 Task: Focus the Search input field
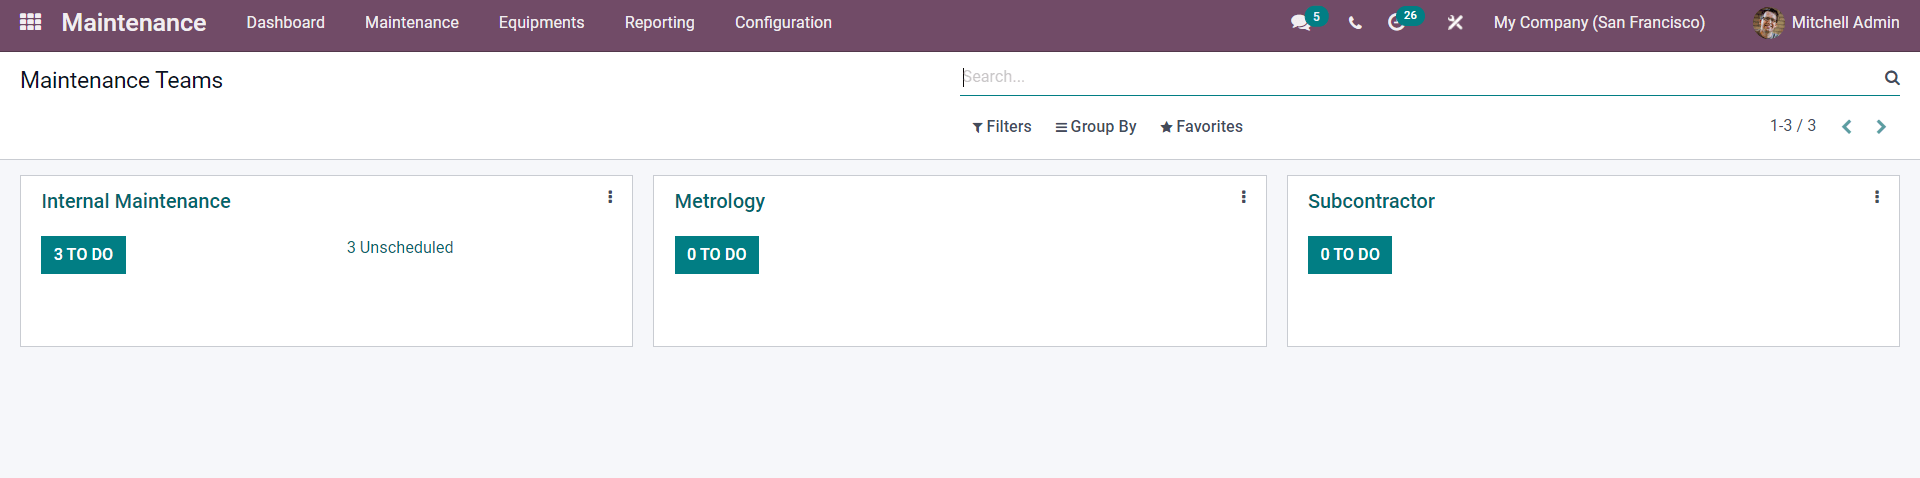pyautogui.click(x=1420, y=77)
